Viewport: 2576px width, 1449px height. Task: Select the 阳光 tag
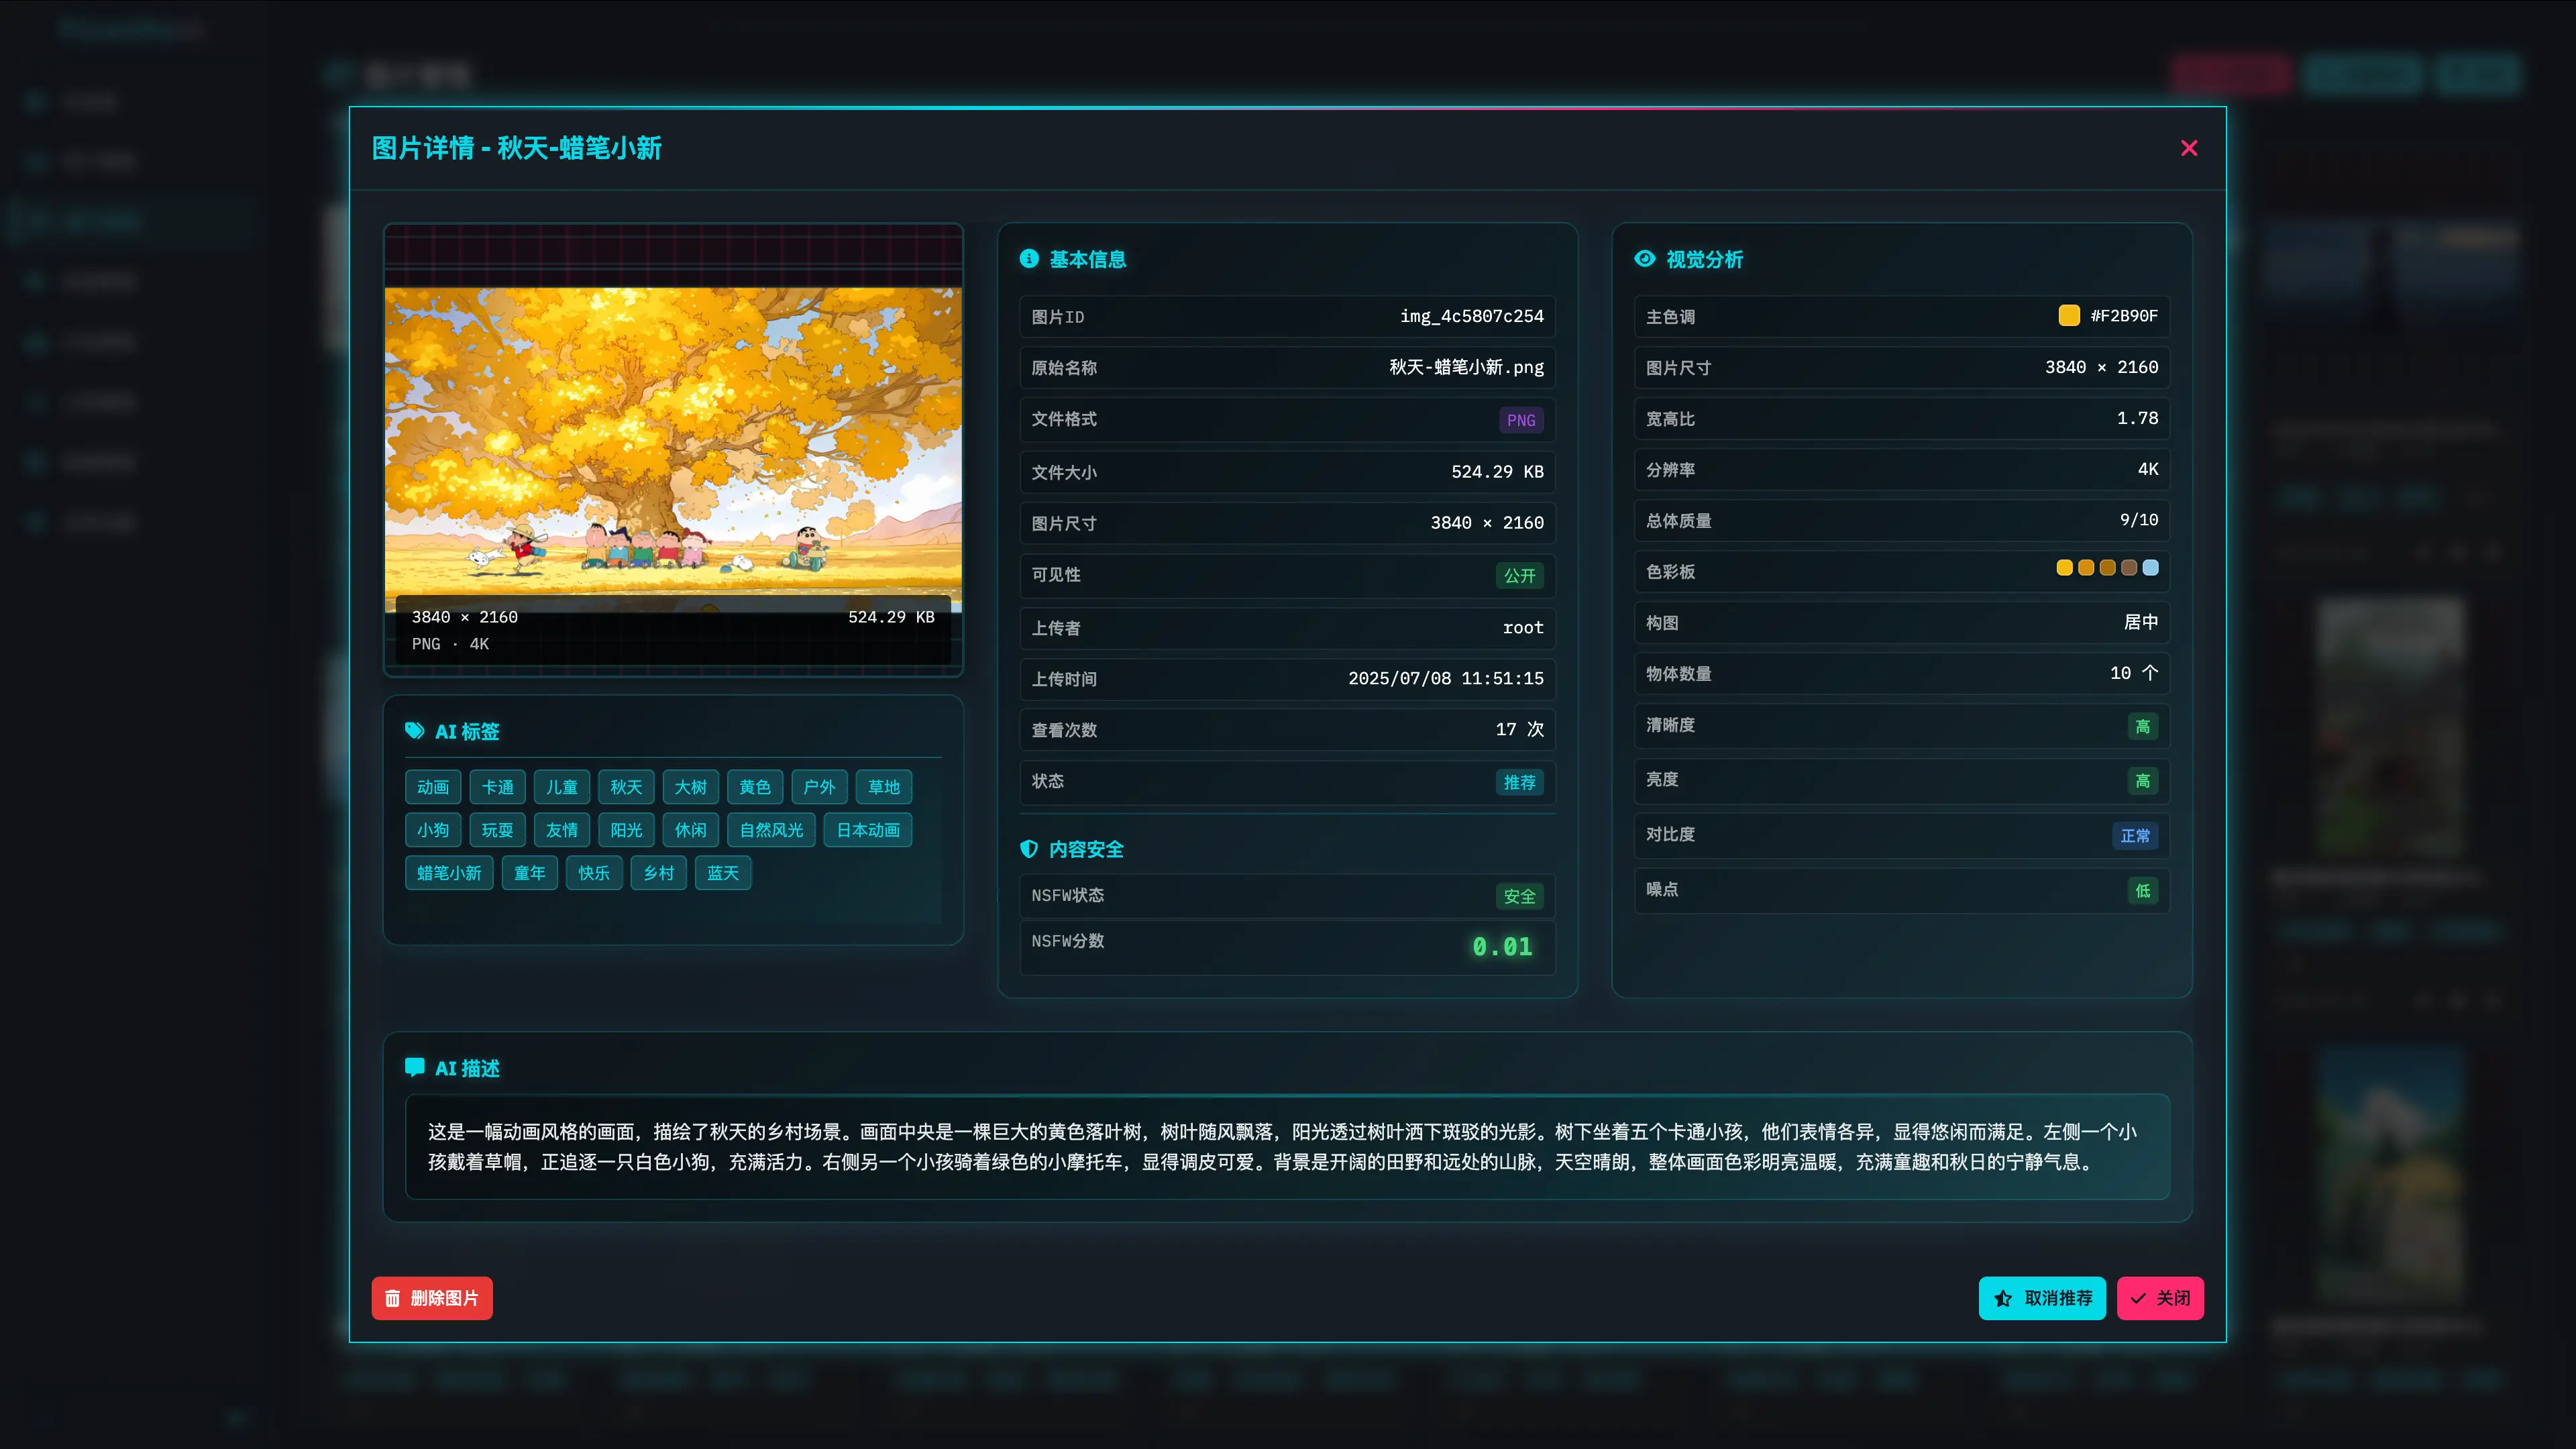[x=626, y=830]
